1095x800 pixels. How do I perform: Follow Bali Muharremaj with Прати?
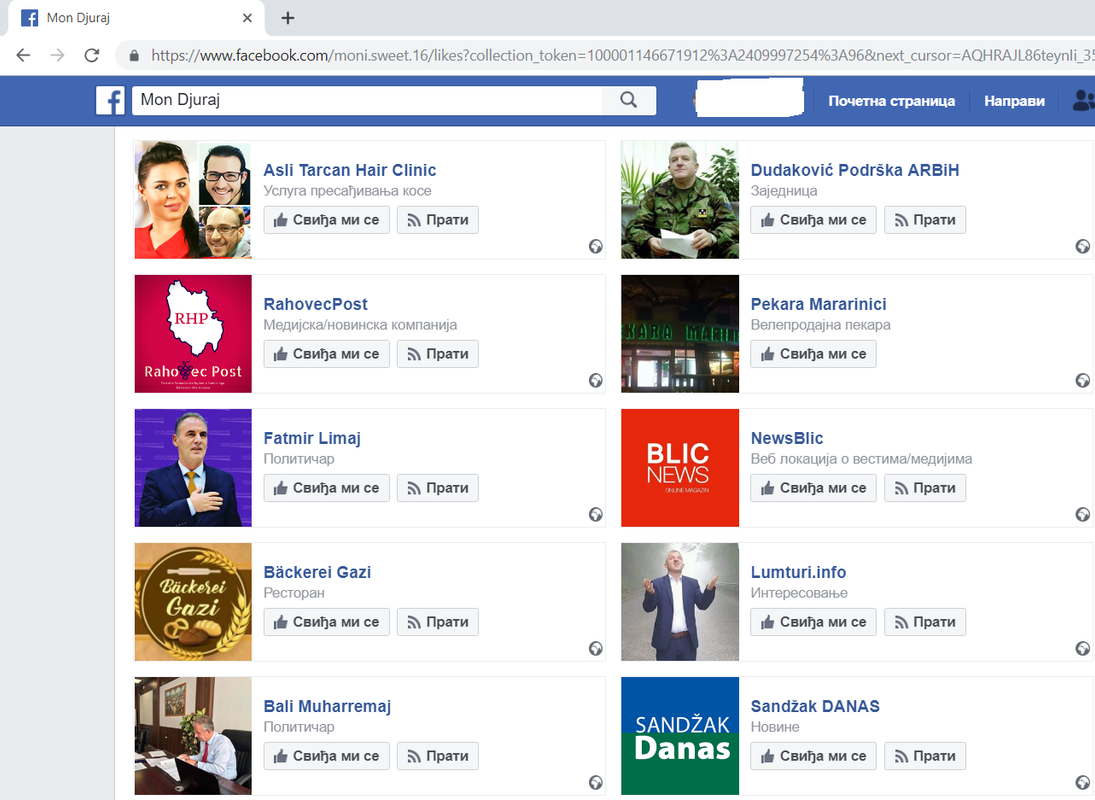pos(438,756)
